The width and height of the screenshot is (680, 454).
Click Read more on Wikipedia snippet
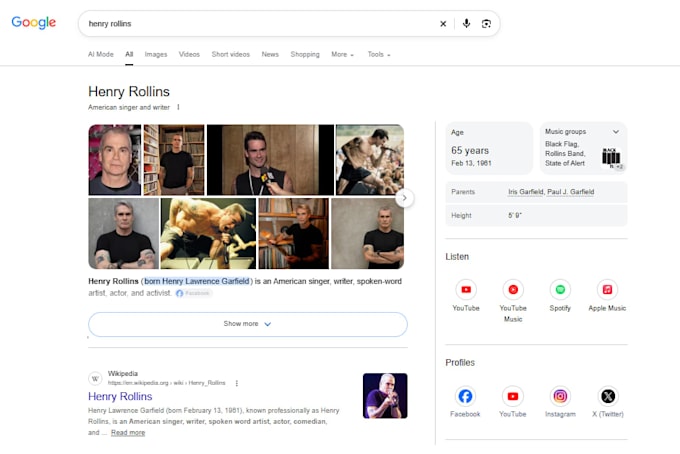tap(128, 433)
